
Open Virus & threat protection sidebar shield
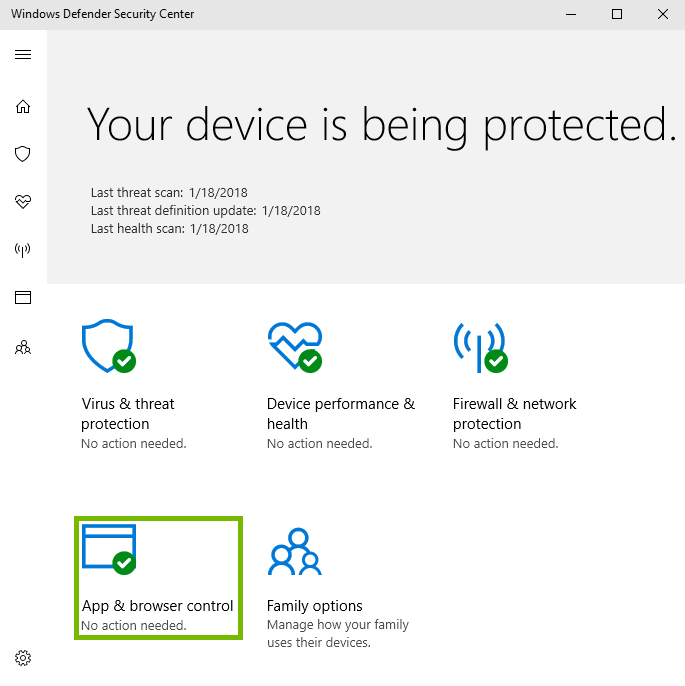23,154
